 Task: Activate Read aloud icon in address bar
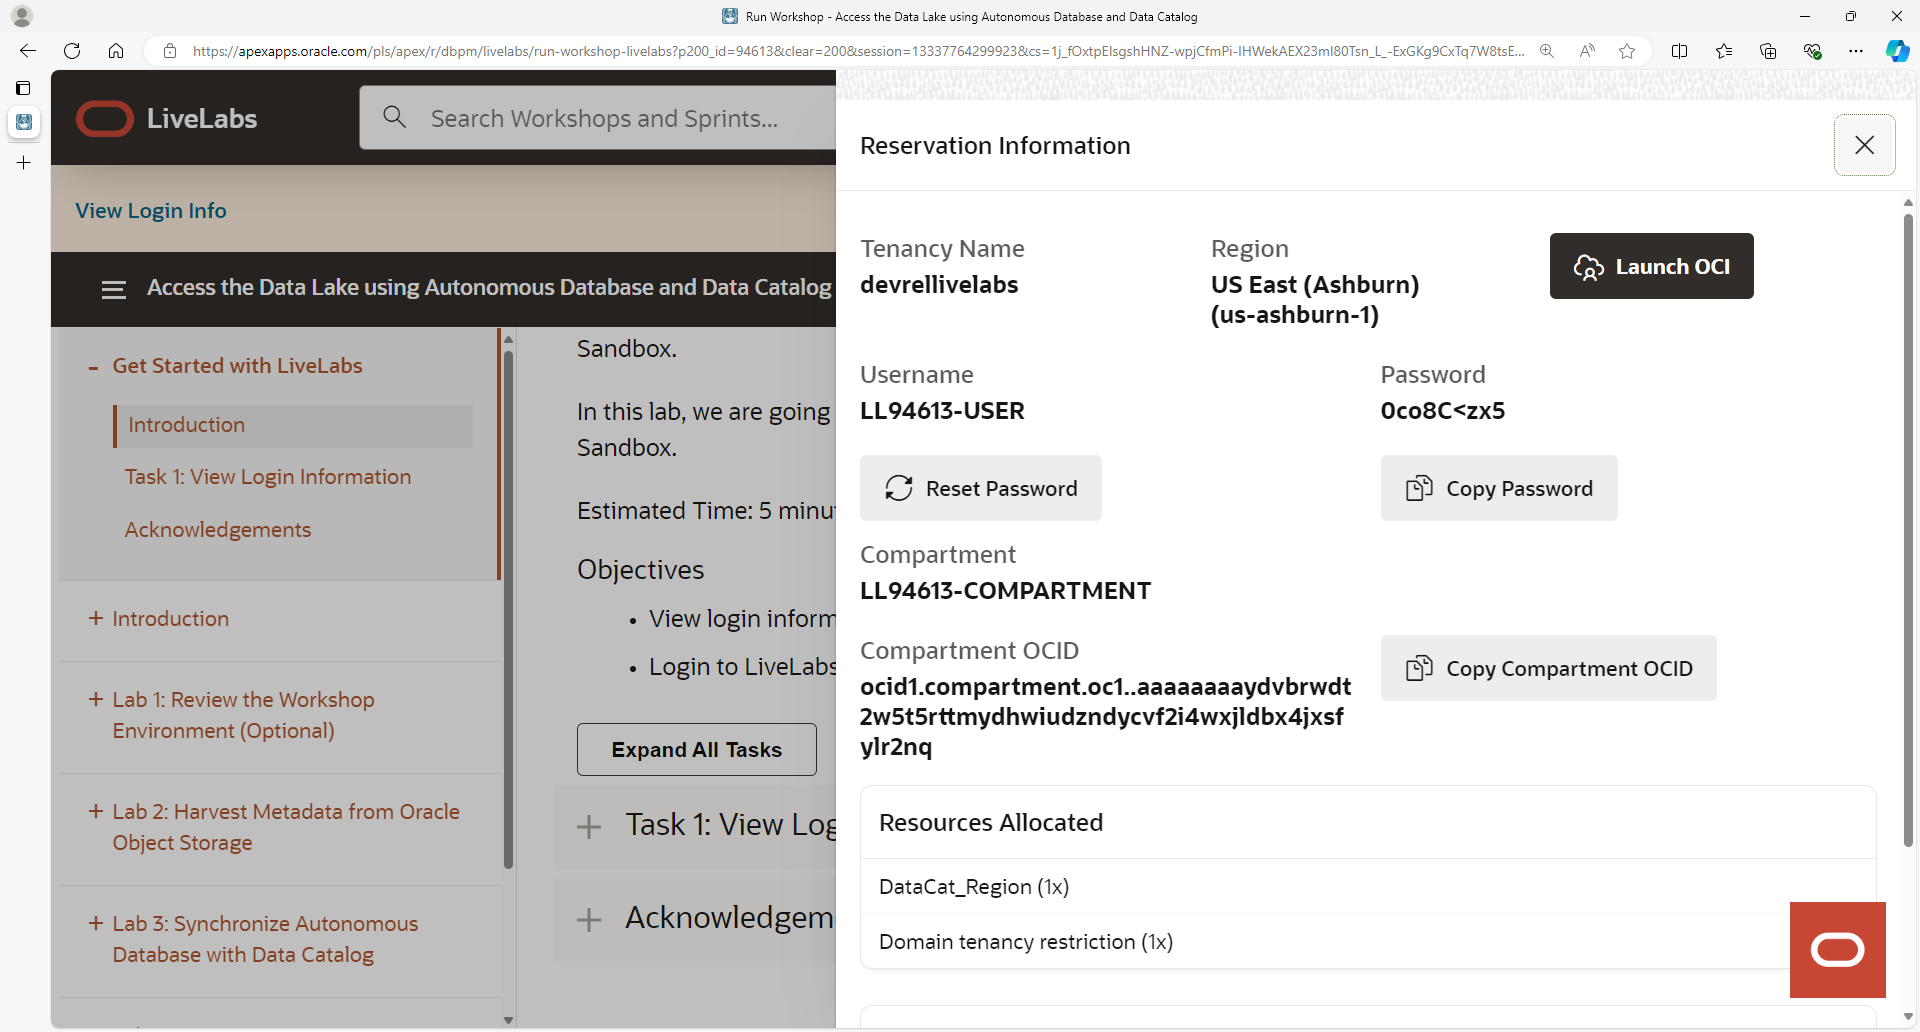[1587, 51]
